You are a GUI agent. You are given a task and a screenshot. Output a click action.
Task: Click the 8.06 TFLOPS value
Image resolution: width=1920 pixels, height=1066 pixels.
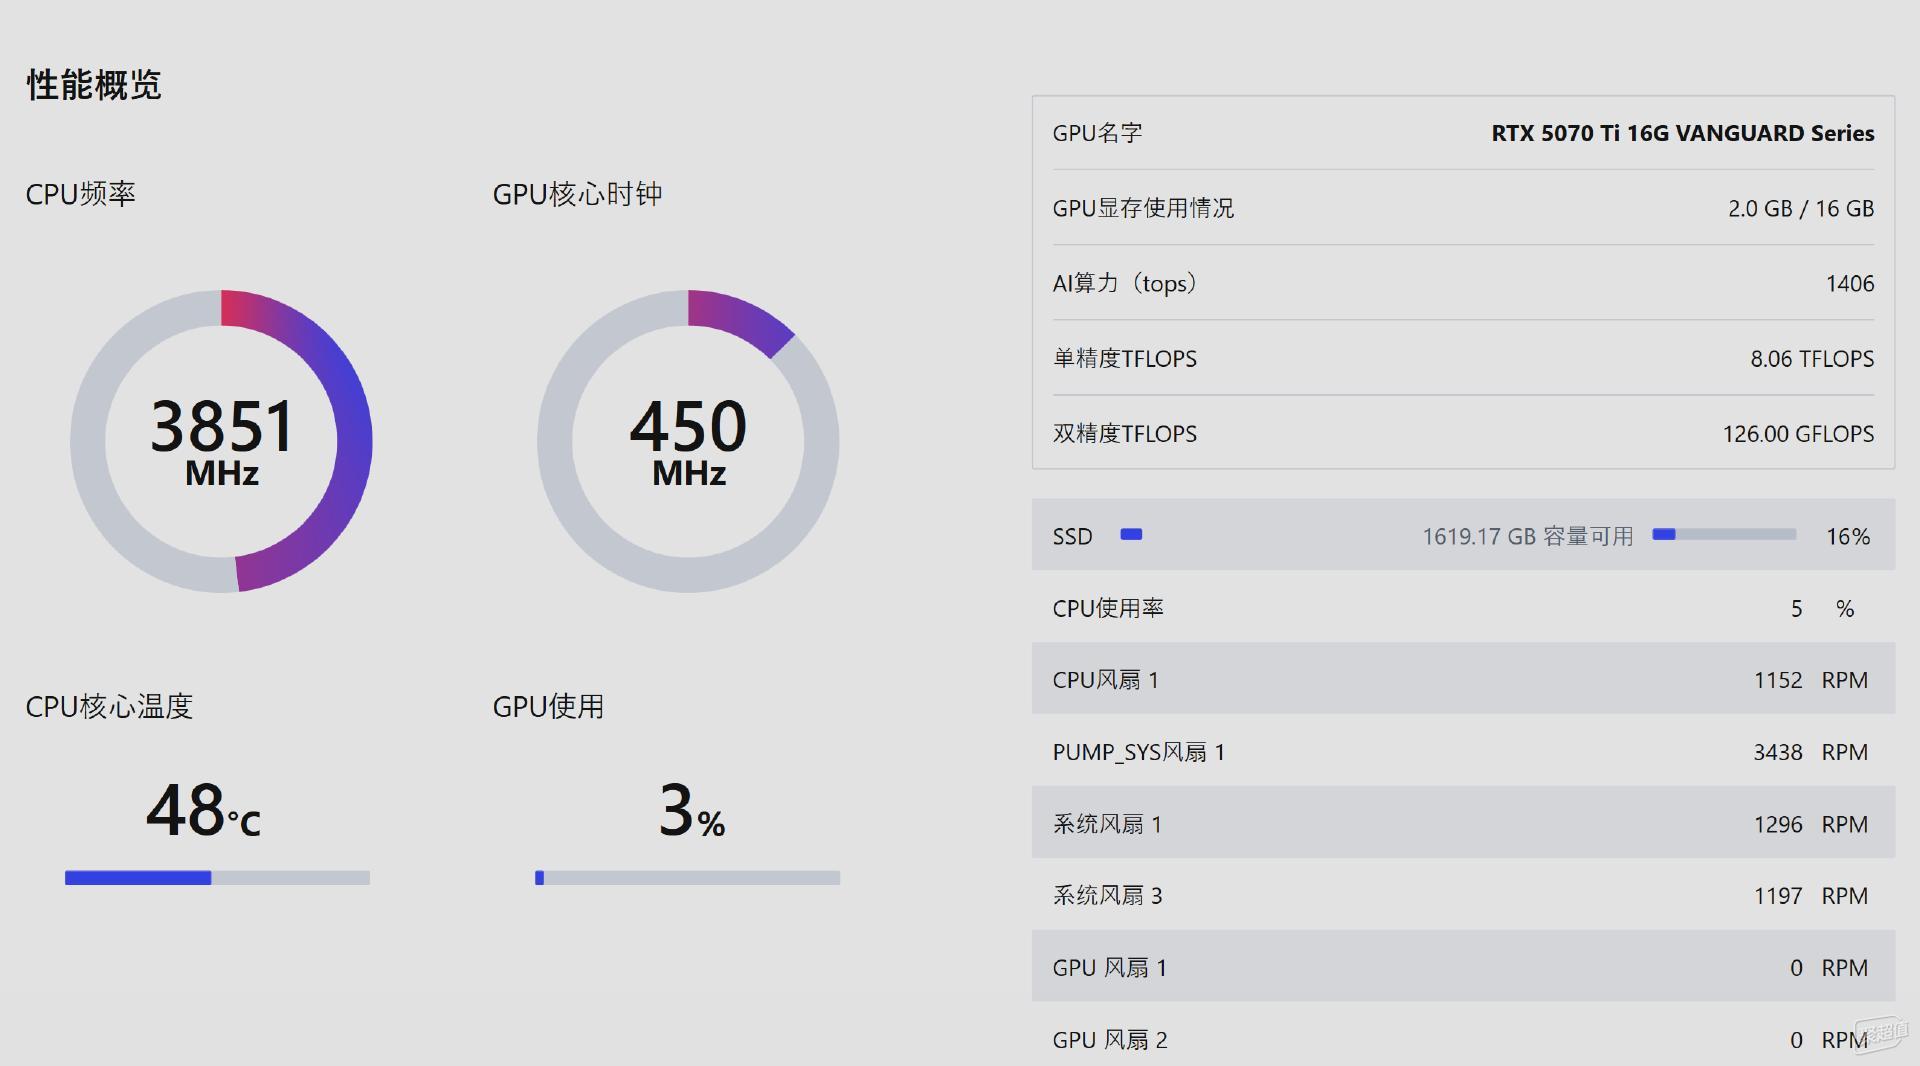click(1812, 358)
